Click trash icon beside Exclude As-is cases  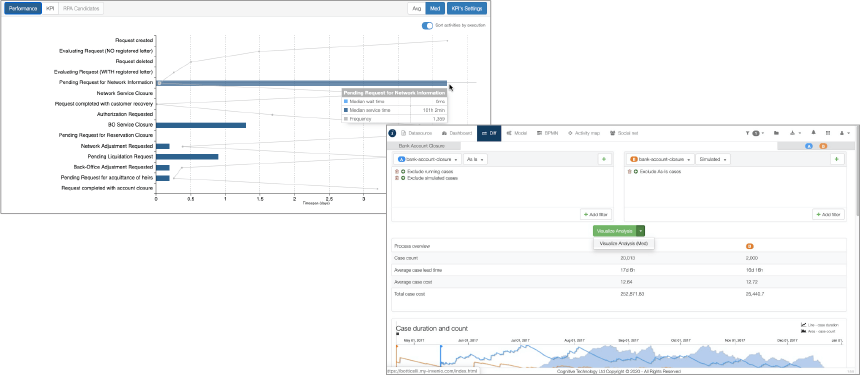[x=630, y=172]
